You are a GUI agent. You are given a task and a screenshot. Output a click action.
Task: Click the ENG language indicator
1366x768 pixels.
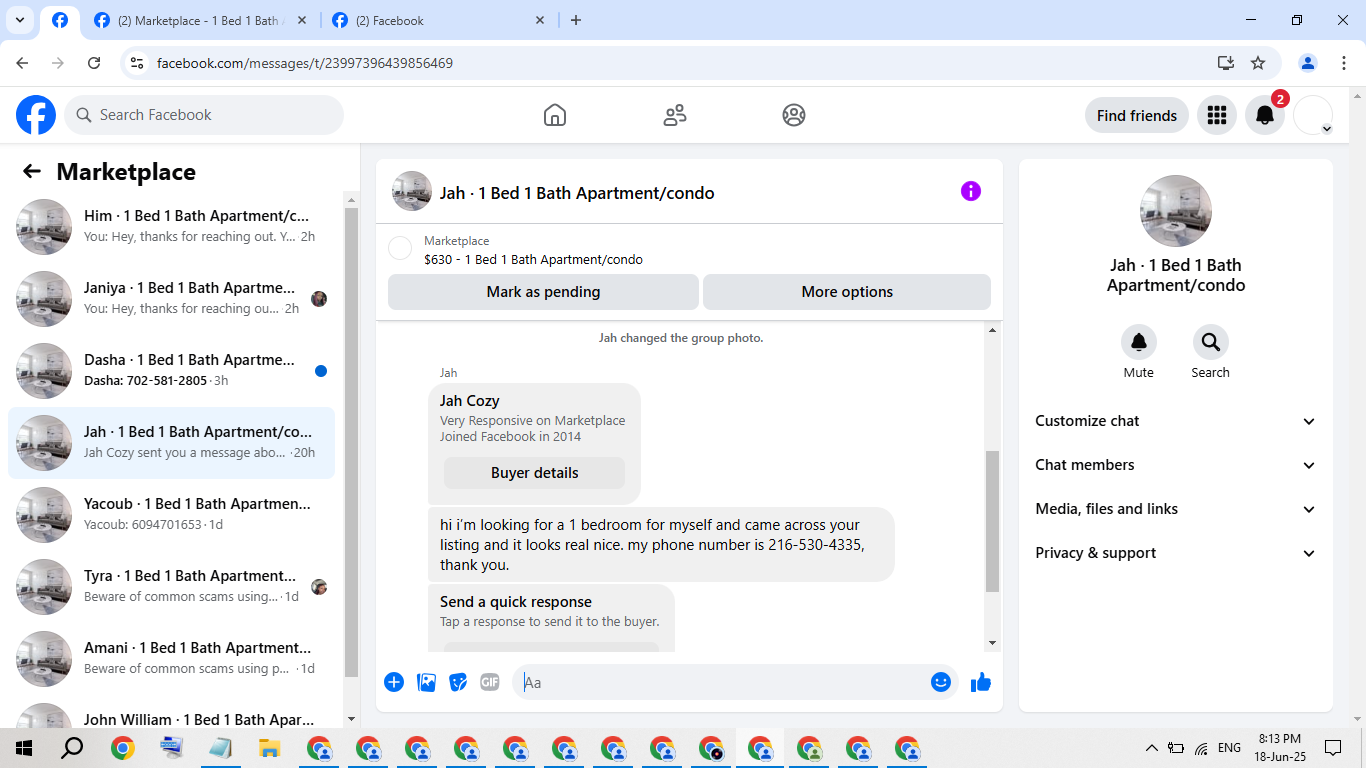pyautogui.click(x=1229, y=747)
